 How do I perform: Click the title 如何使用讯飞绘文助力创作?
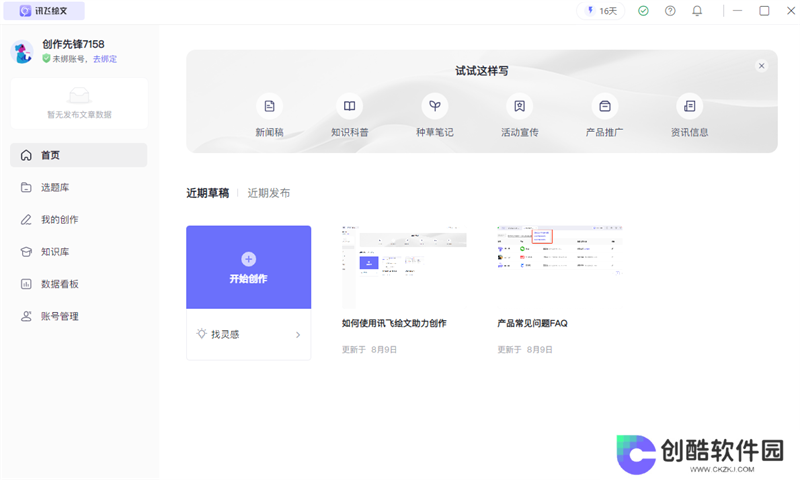(394, 323)
